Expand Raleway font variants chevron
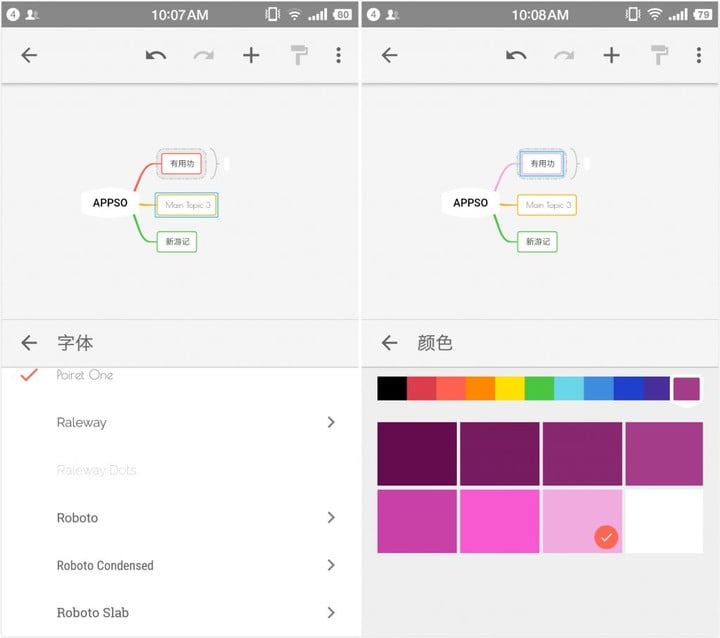 click(331, 422)
